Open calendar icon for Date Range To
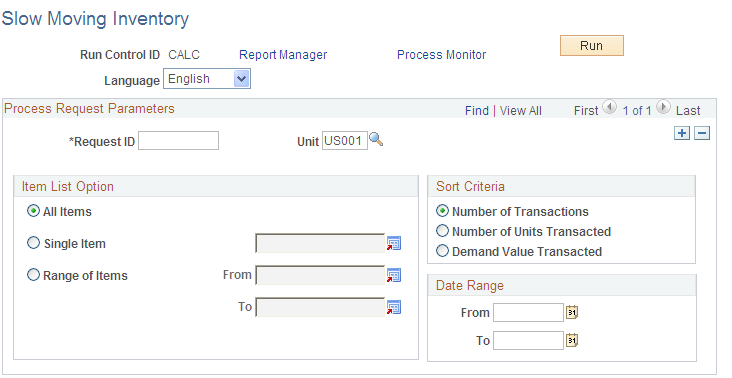 (572, 340)
